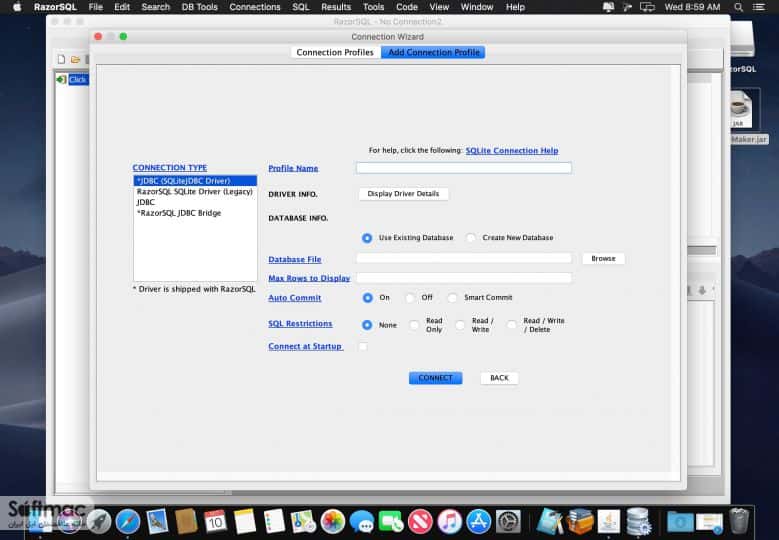Viewport: 779px width, 540px height.
Task: Enable the Connect at Startup checkbox
Action: click(x=363, y=346)
